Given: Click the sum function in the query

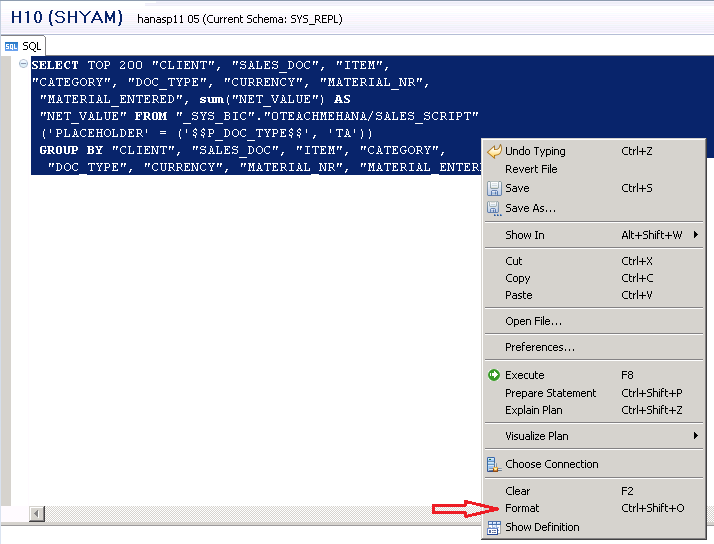Looking at the screenshot, I should 211,99.
